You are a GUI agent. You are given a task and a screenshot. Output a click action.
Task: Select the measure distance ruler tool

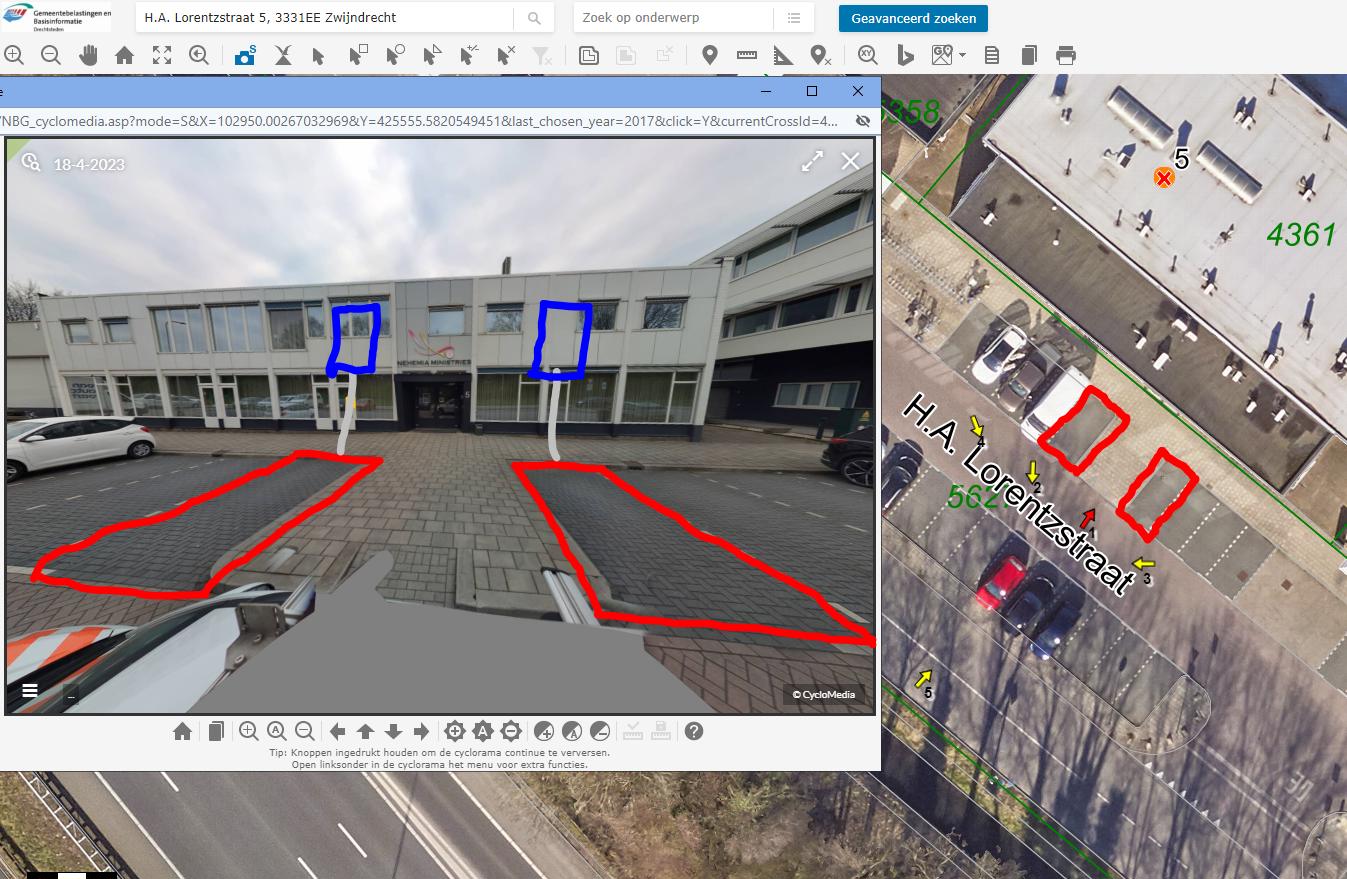[746, 56]
